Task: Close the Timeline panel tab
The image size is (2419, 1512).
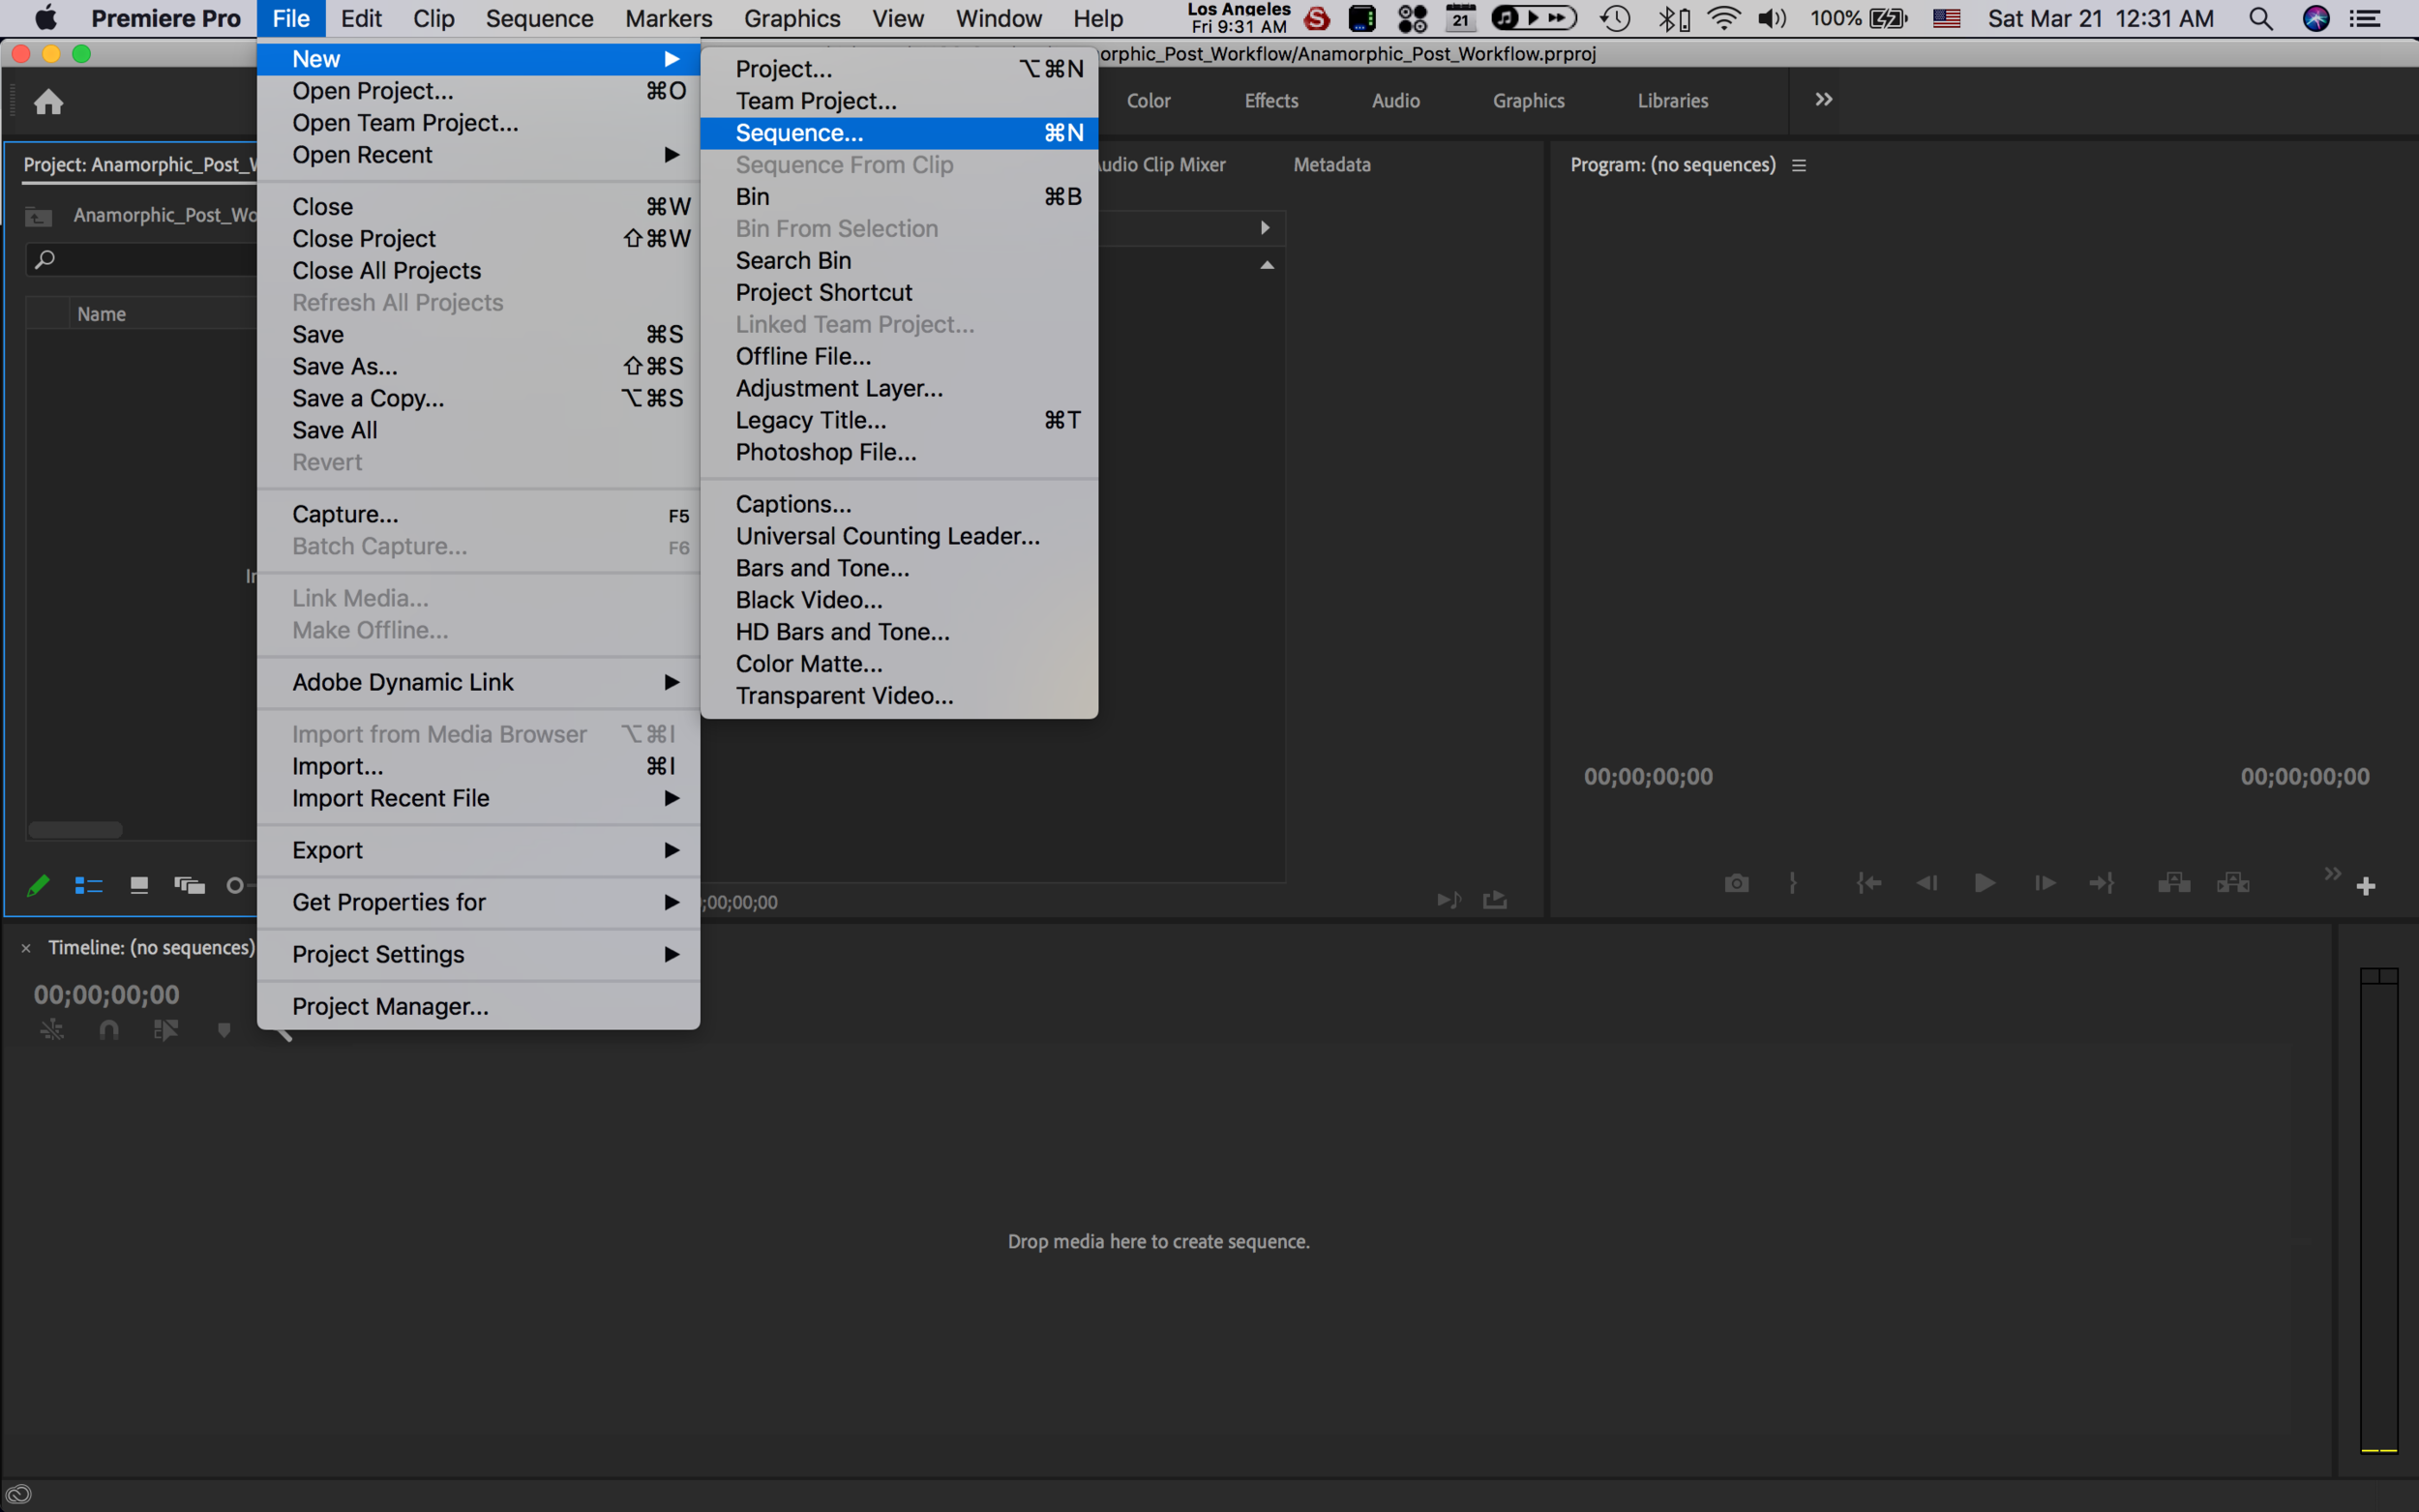Action: click(x=26, y=948)
